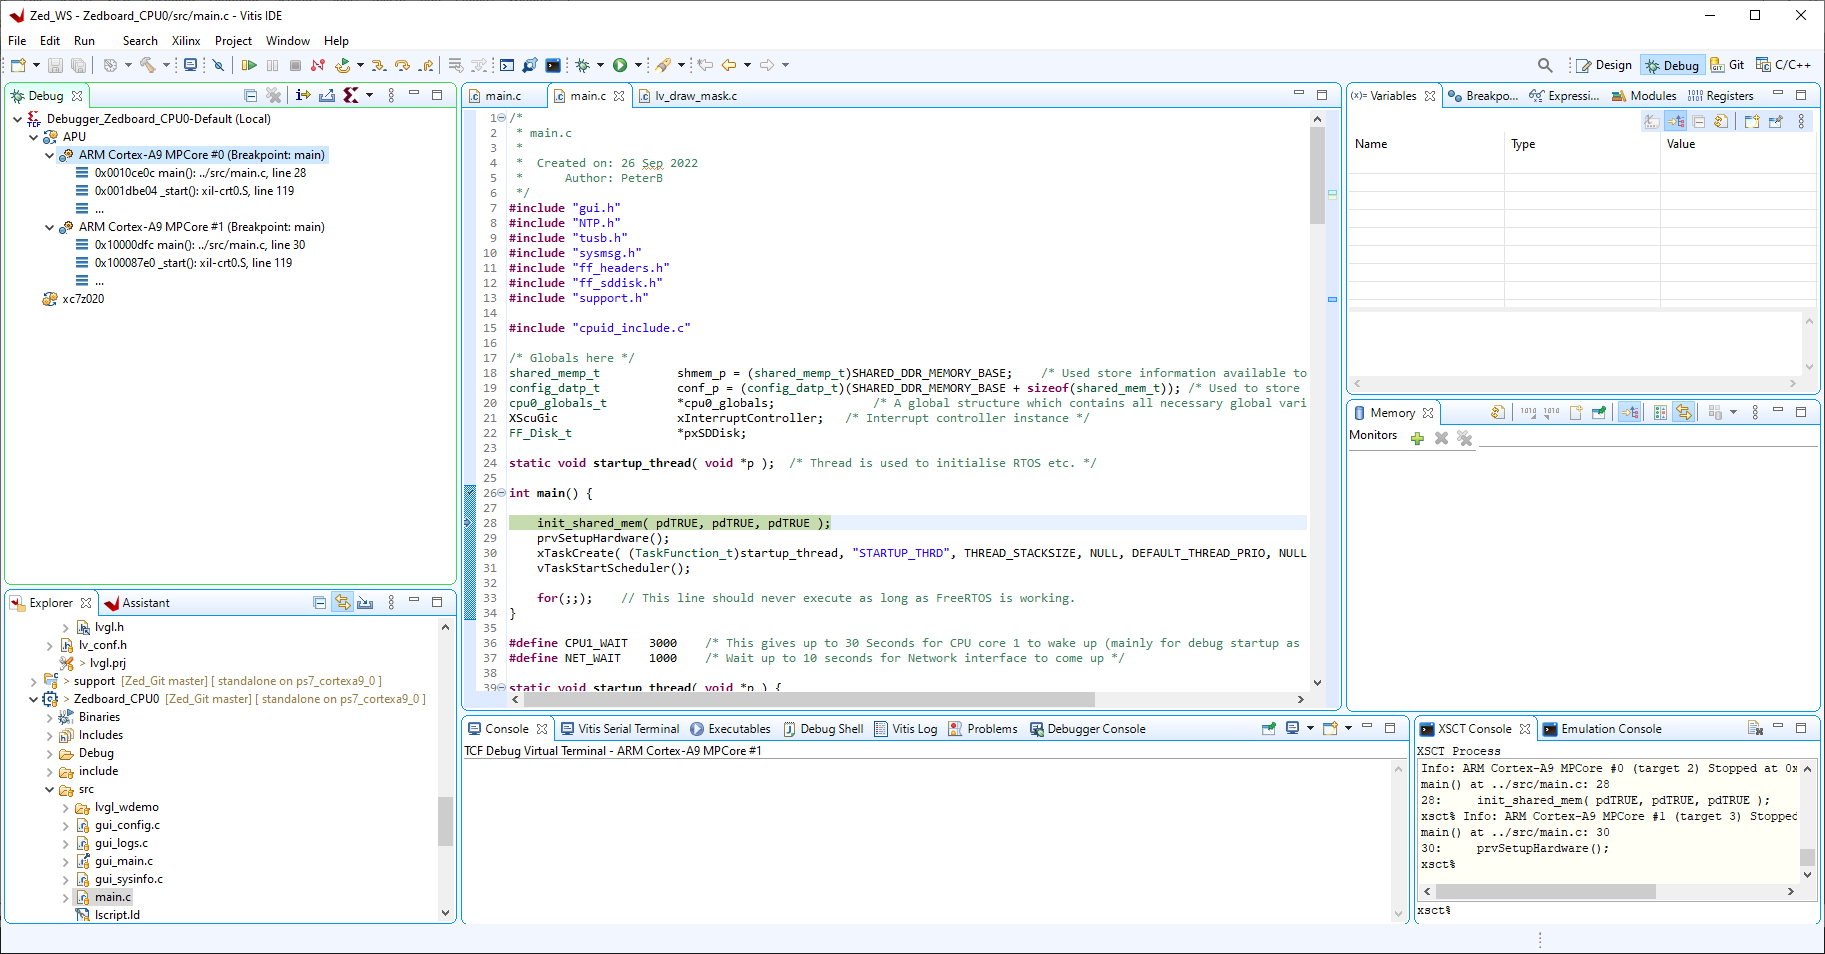Click the XSCT Console horizontal scrollbar
The image size is (1825, 954).
point(1546,891)
